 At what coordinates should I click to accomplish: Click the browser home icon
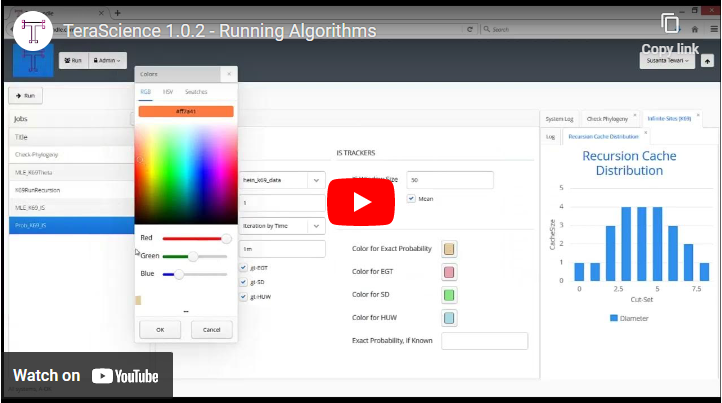(694, 29)
